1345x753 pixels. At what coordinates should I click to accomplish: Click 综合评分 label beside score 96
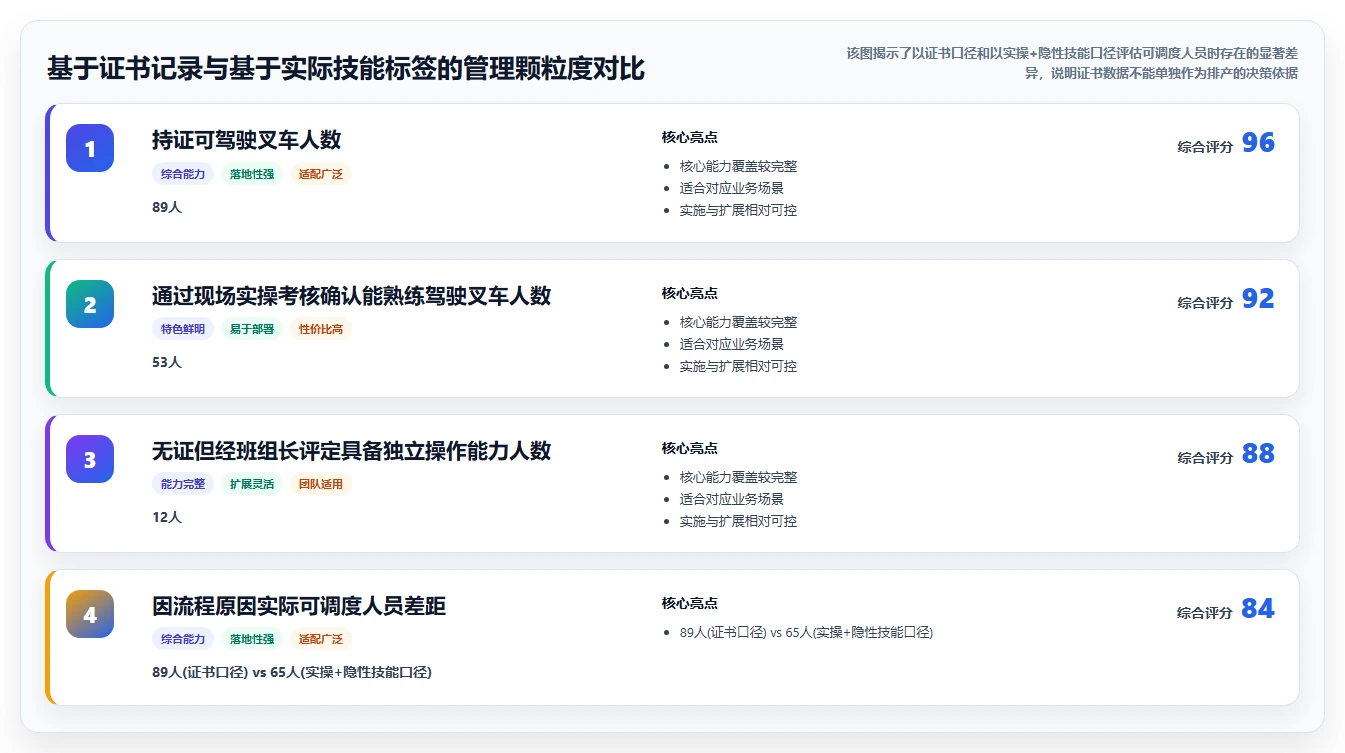[x=1205, y=147]
